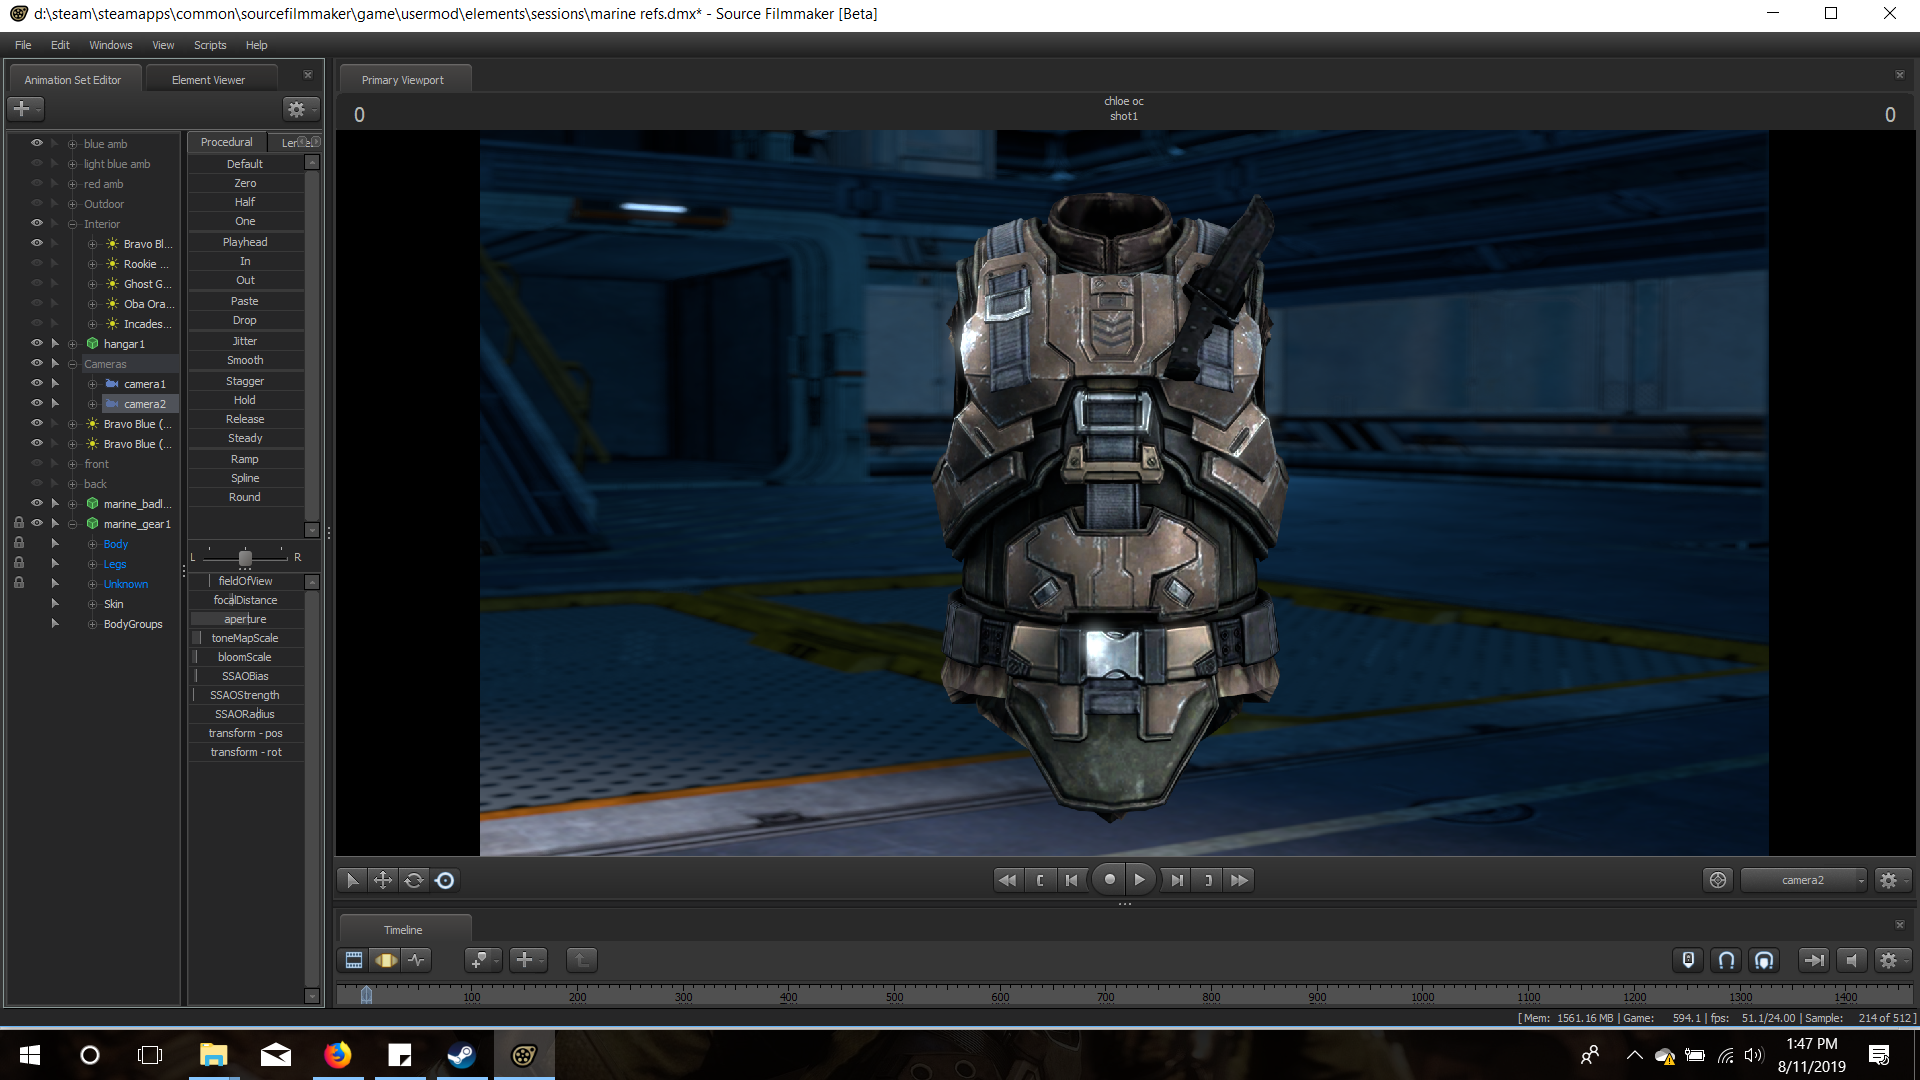Expand the marine_badl model node
Screen dimensions: 1920x1080
[x=72, y=504]
